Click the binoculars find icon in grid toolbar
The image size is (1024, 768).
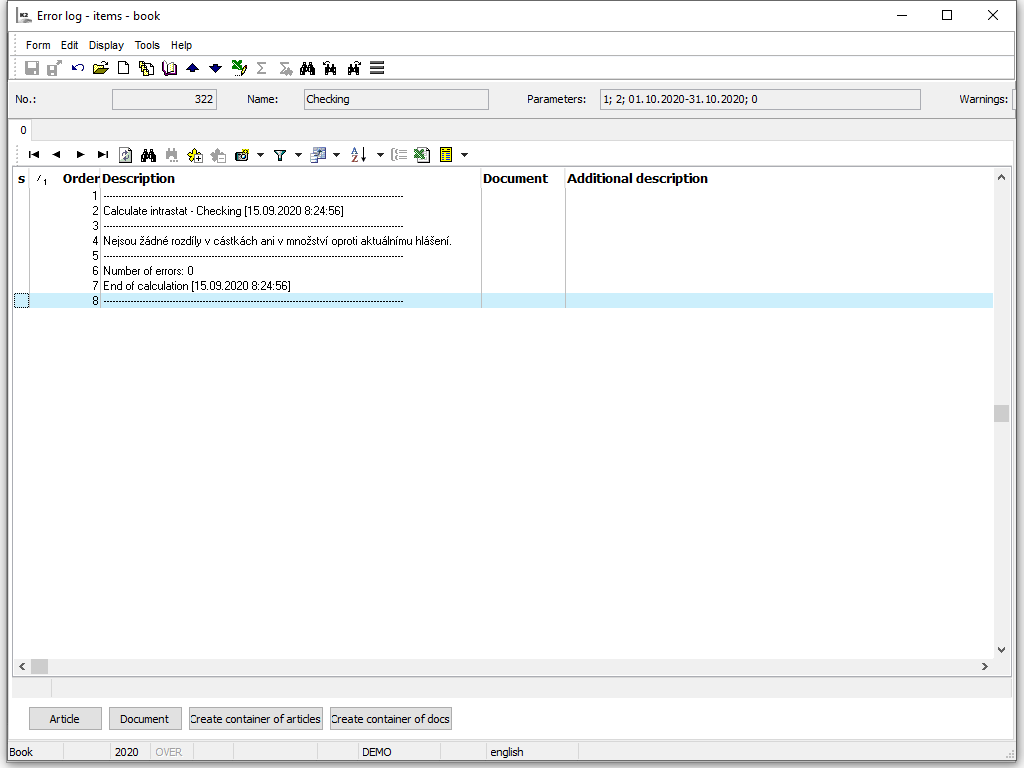pos(148,155)
